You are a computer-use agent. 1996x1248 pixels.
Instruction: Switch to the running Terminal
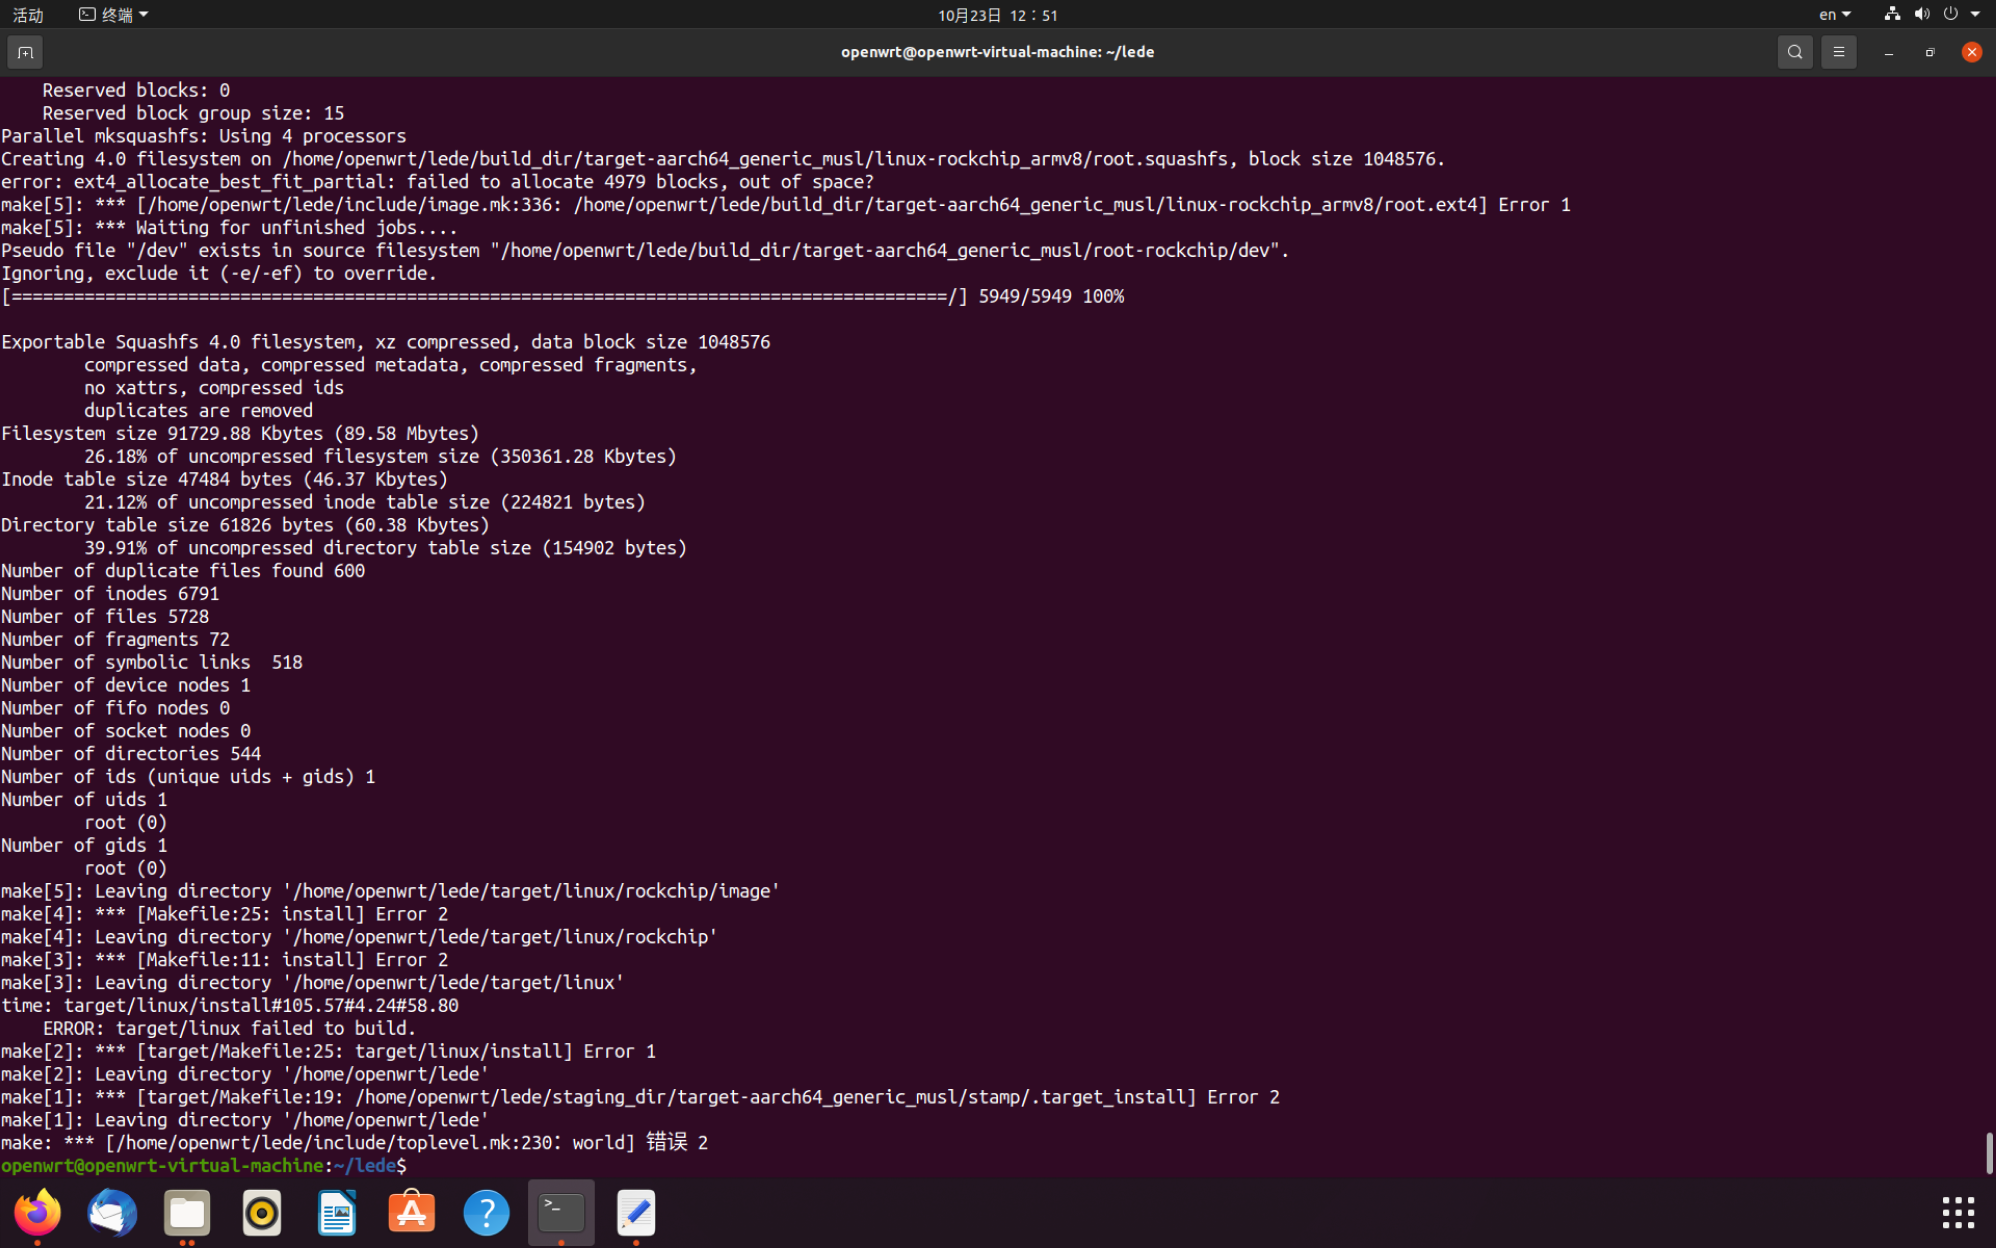(x=560, y=1213)
